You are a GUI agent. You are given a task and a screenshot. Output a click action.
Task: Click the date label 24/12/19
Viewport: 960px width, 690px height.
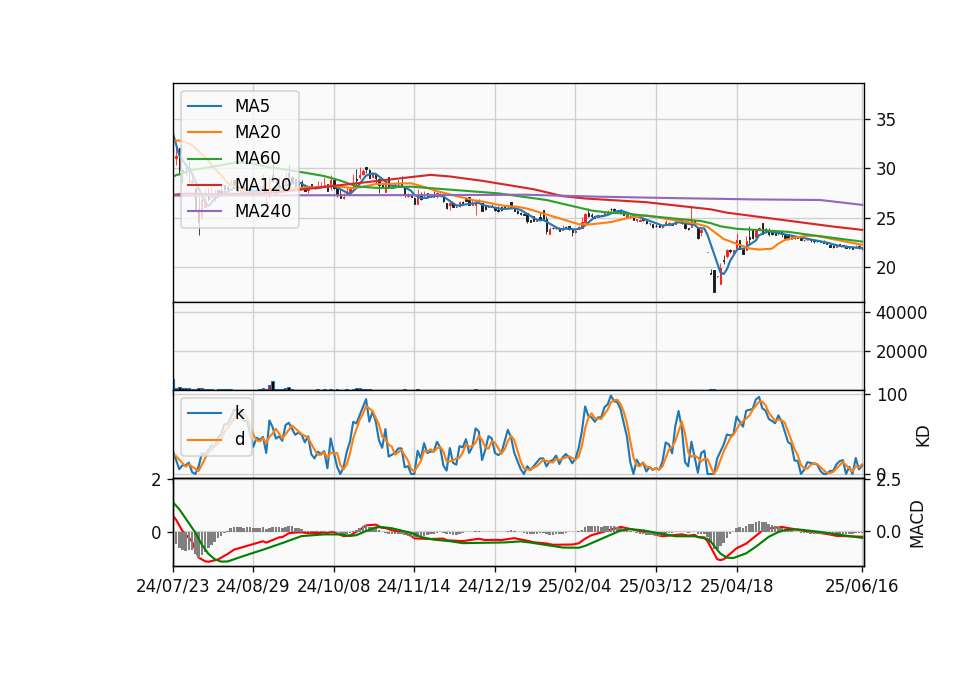[495, 586]
